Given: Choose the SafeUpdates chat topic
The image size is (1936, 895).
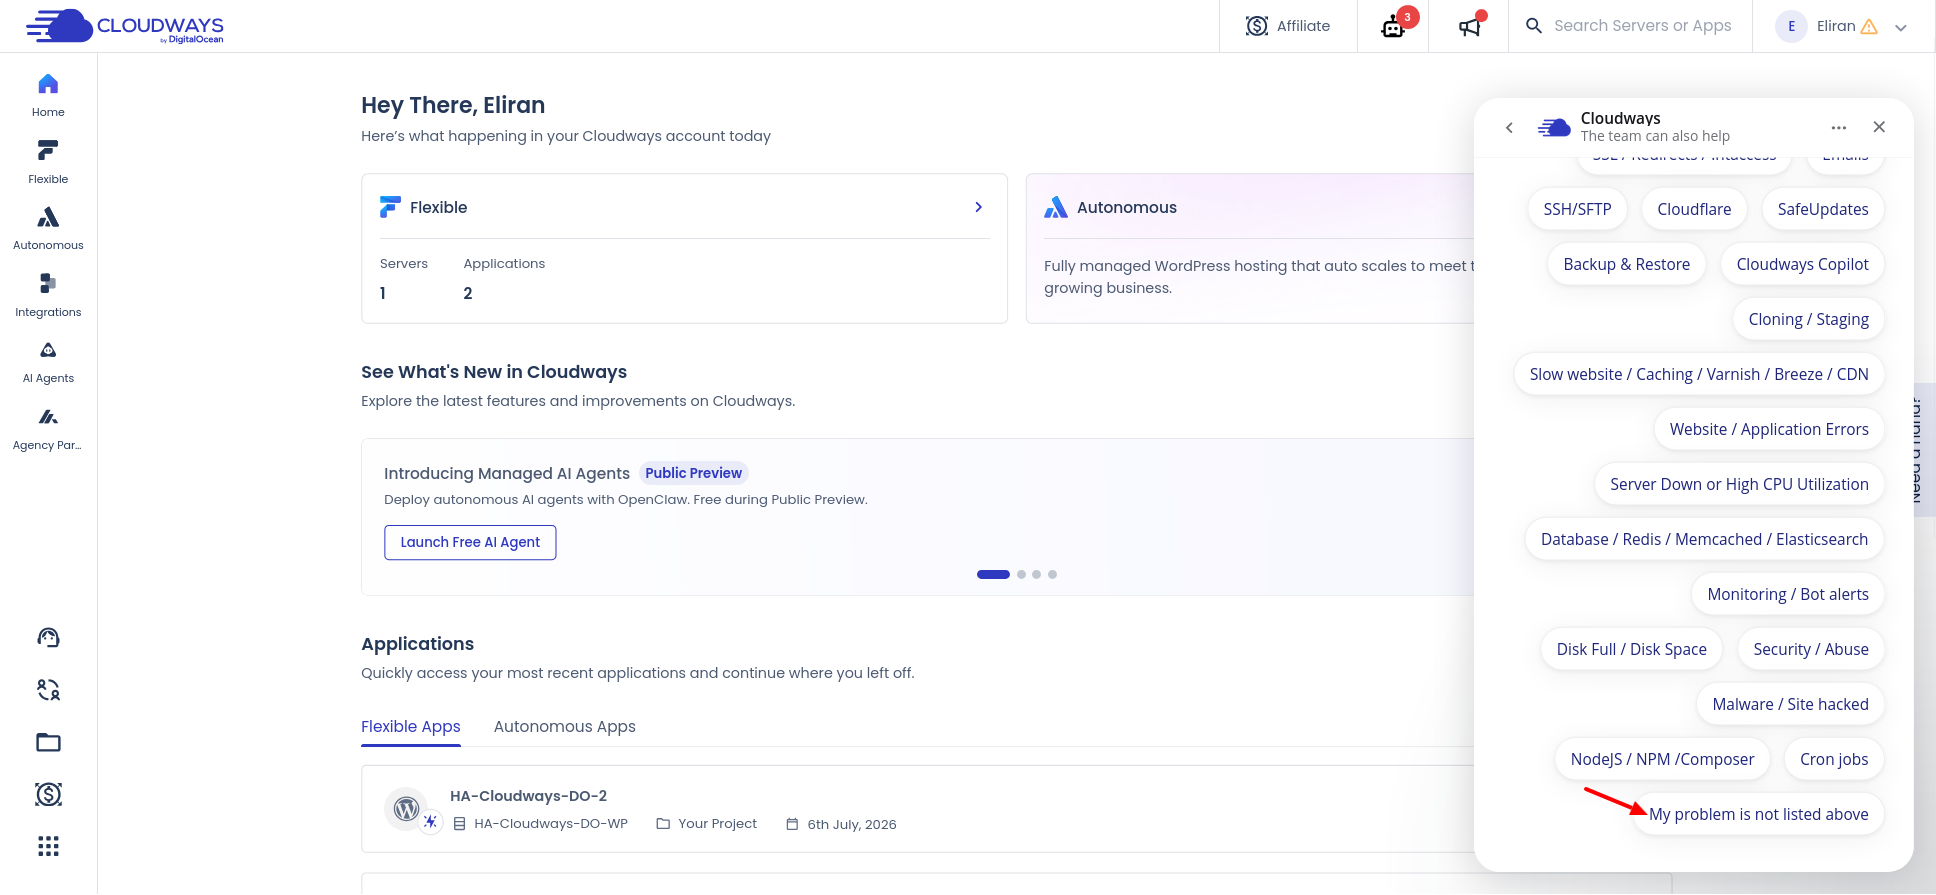Looking at the screenshot, I should click(x=1823, y=209).
